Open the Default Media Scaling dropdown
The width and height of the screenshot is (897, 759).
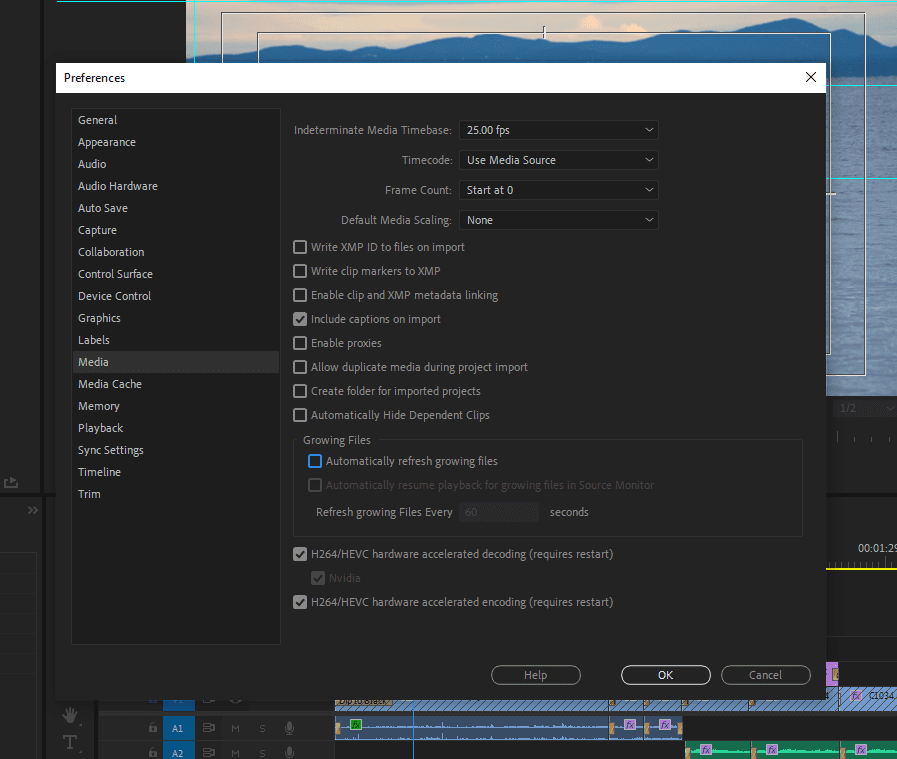click(x=558, y=220)
